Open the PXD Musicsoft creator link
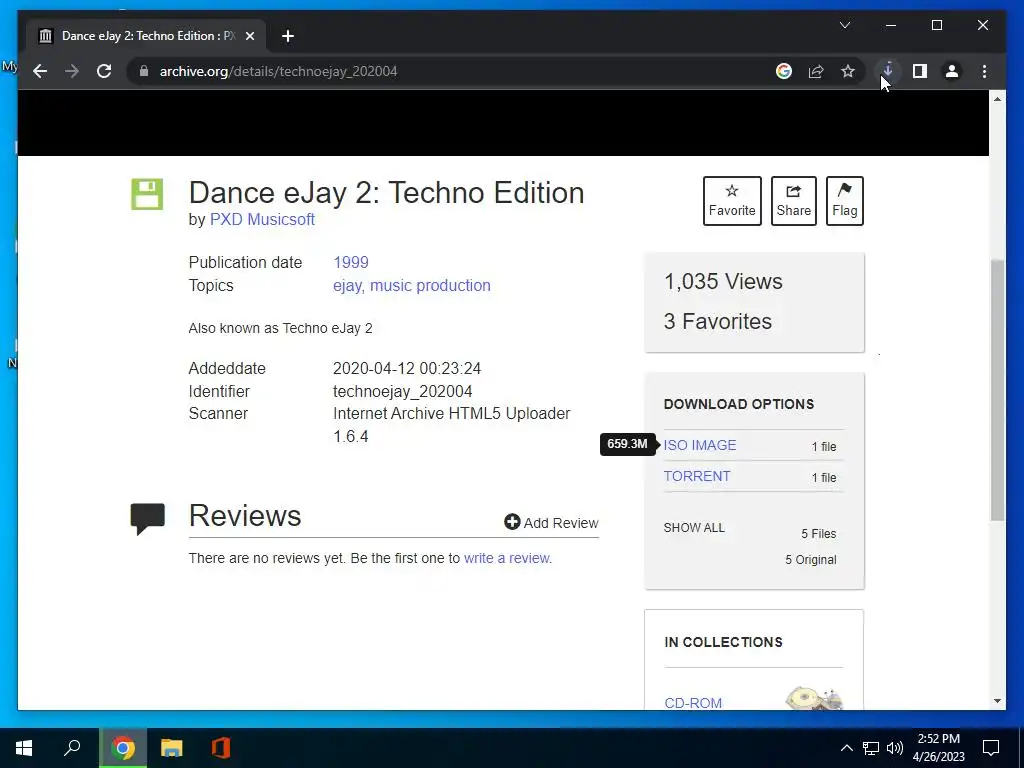 [262, 219]
